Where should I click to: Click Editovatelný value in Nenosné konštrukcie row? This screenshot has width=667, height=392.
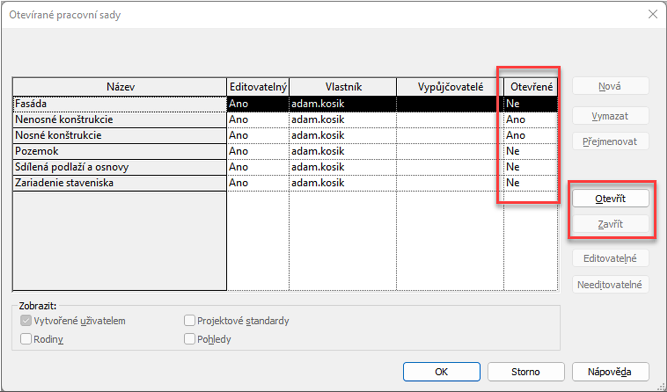click(258, 119)
